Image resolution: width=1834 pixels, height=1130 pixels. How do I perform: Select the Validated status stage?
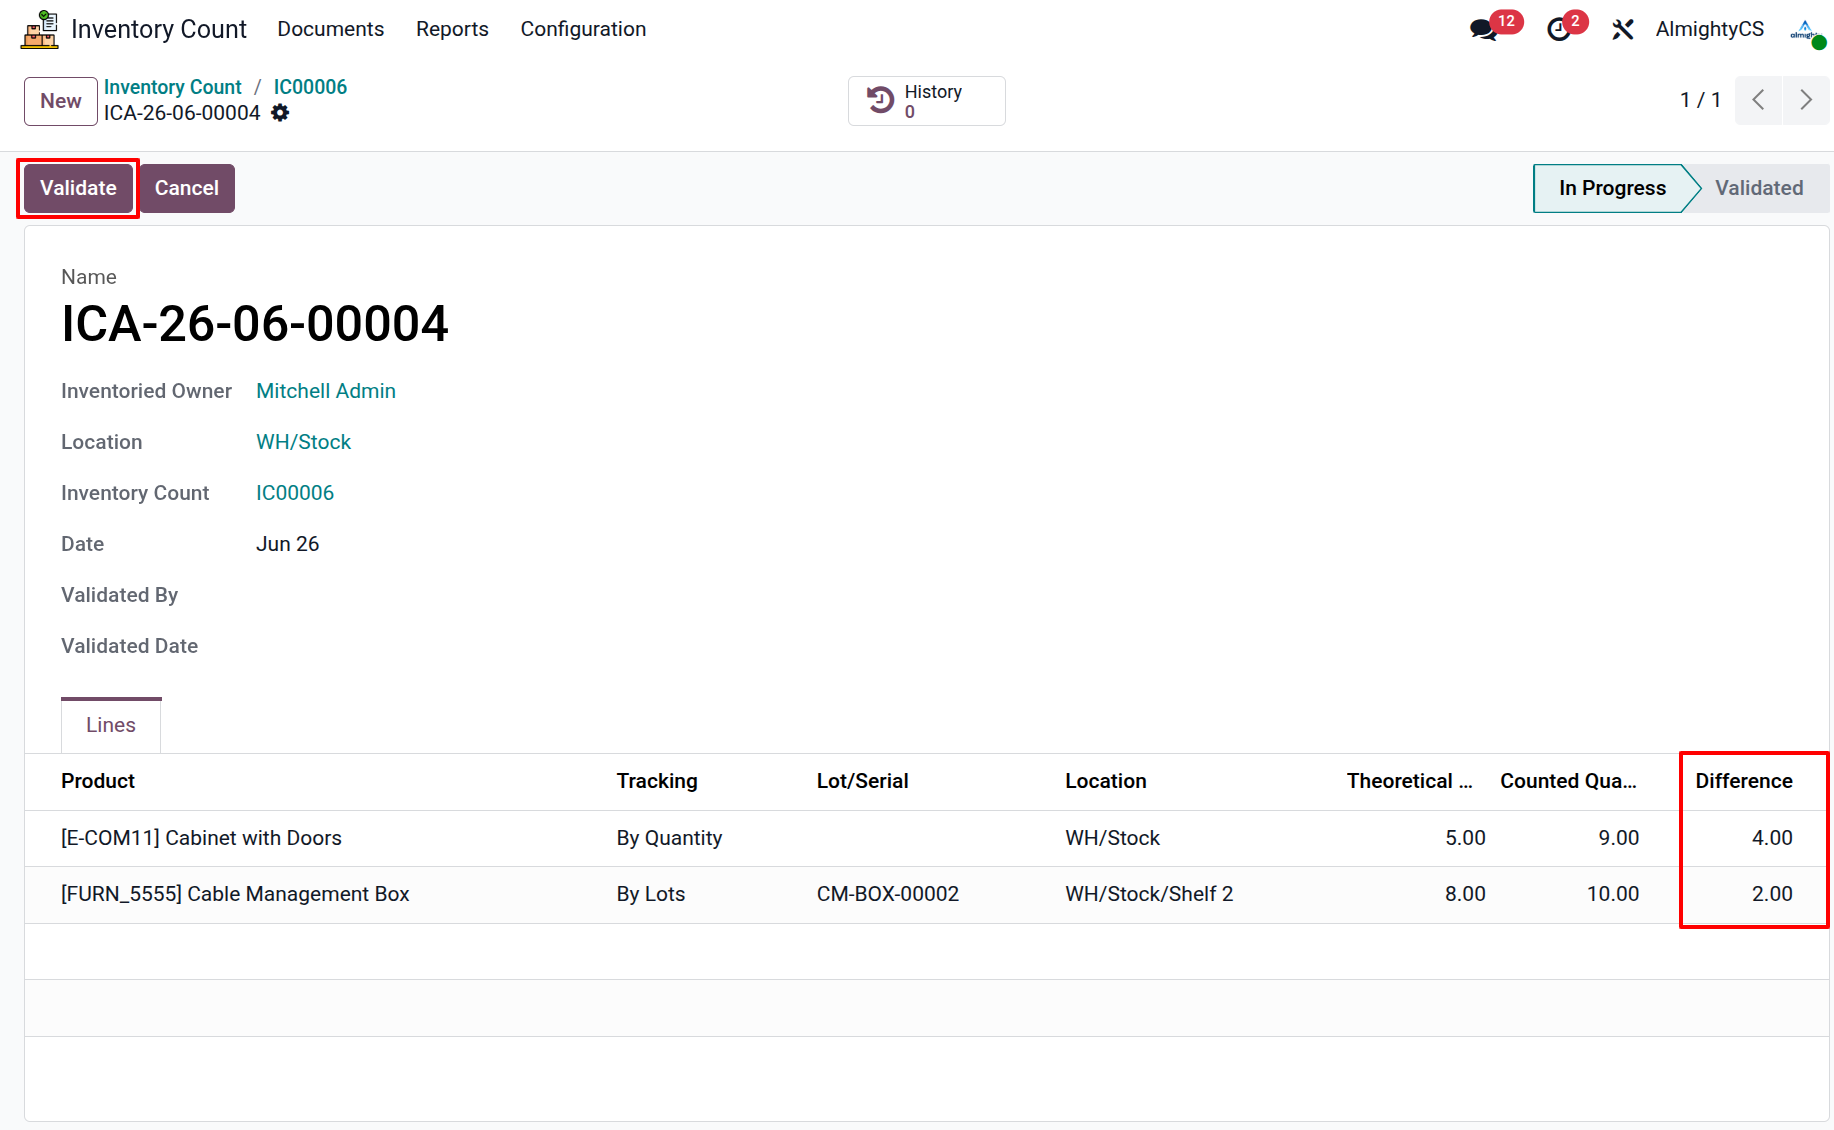1759,188
